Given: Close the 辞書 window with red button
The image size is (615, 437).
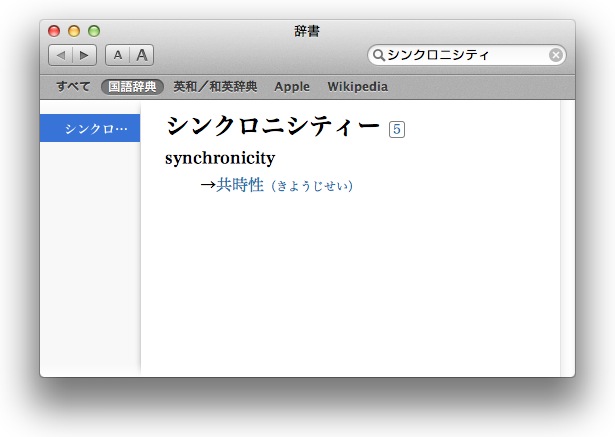Looking at the screenshot, I should click(x=54, y=31).
